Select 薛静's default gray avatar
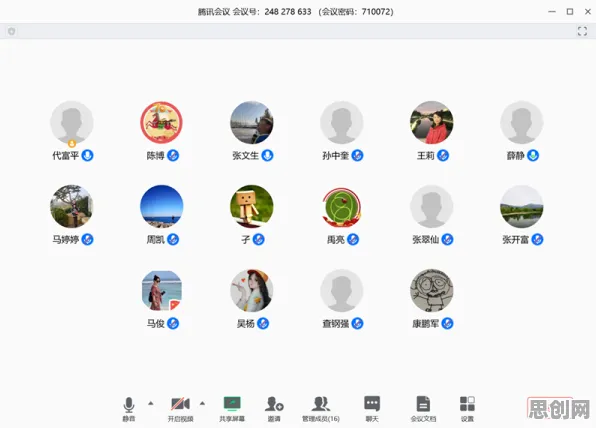This screenshot has width=596, height=428. click(522, 122)
